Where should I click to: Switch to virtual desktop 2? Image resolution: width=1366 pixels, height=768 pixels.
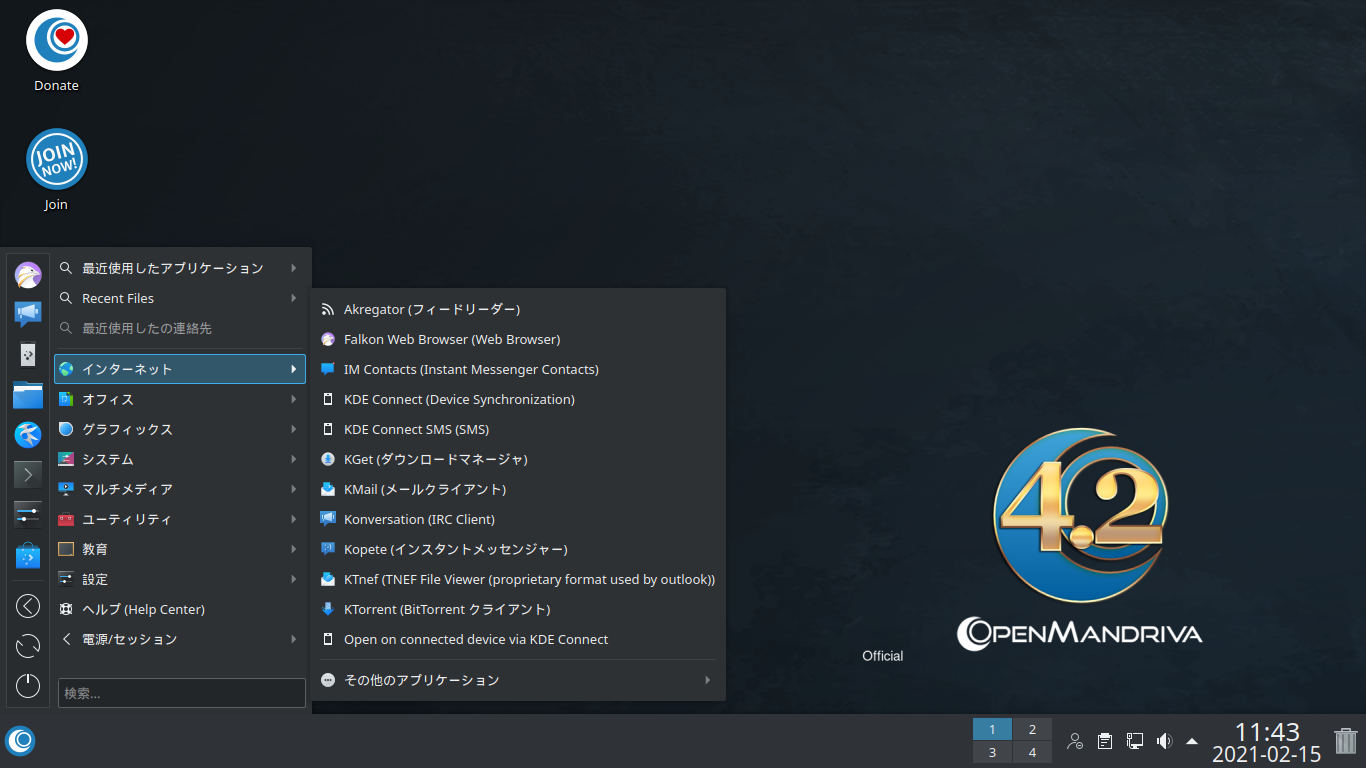(1032, 729)
